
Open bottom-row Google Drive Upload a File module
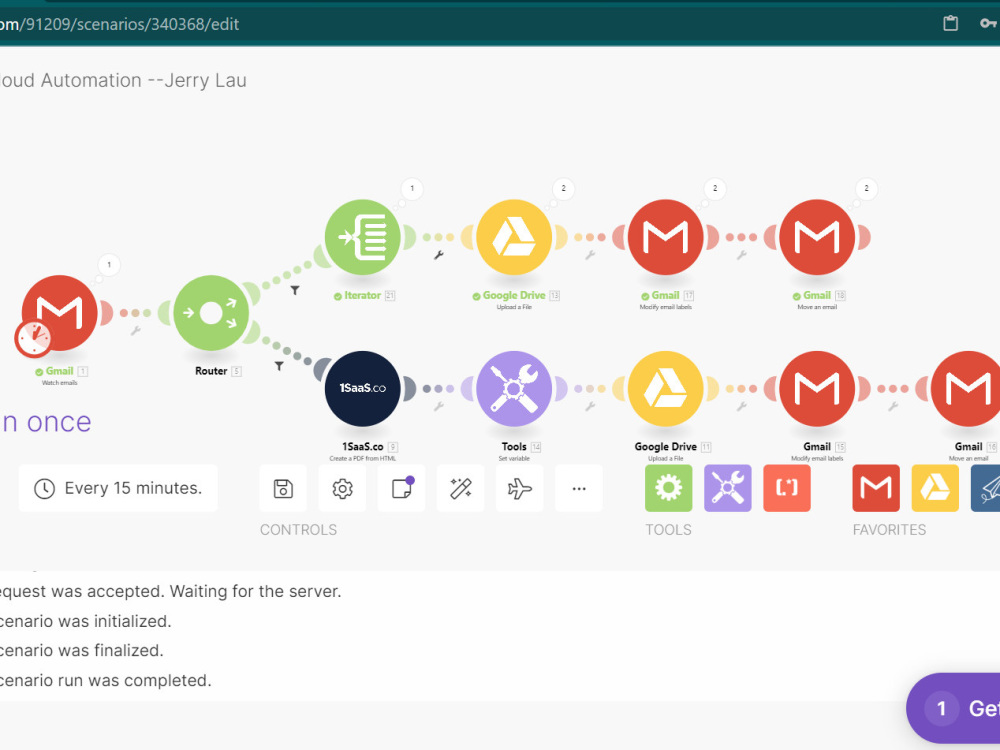pyautogui.click(x=666, y=388)
